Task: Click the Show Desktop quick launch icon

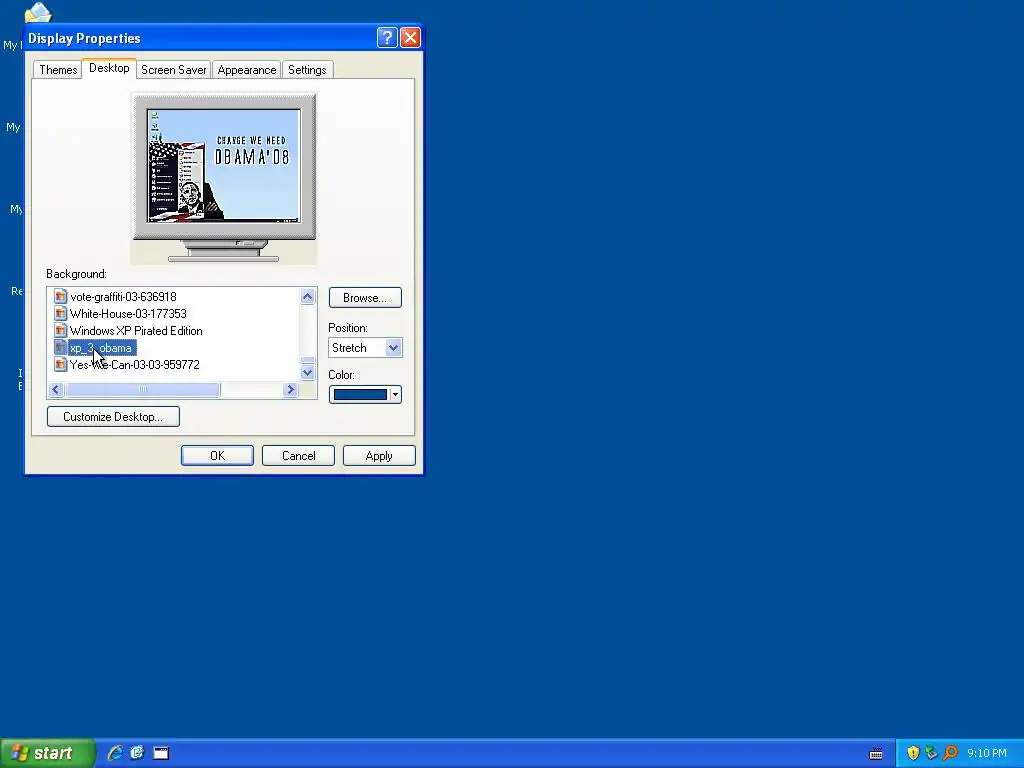Action: [161, 753]
